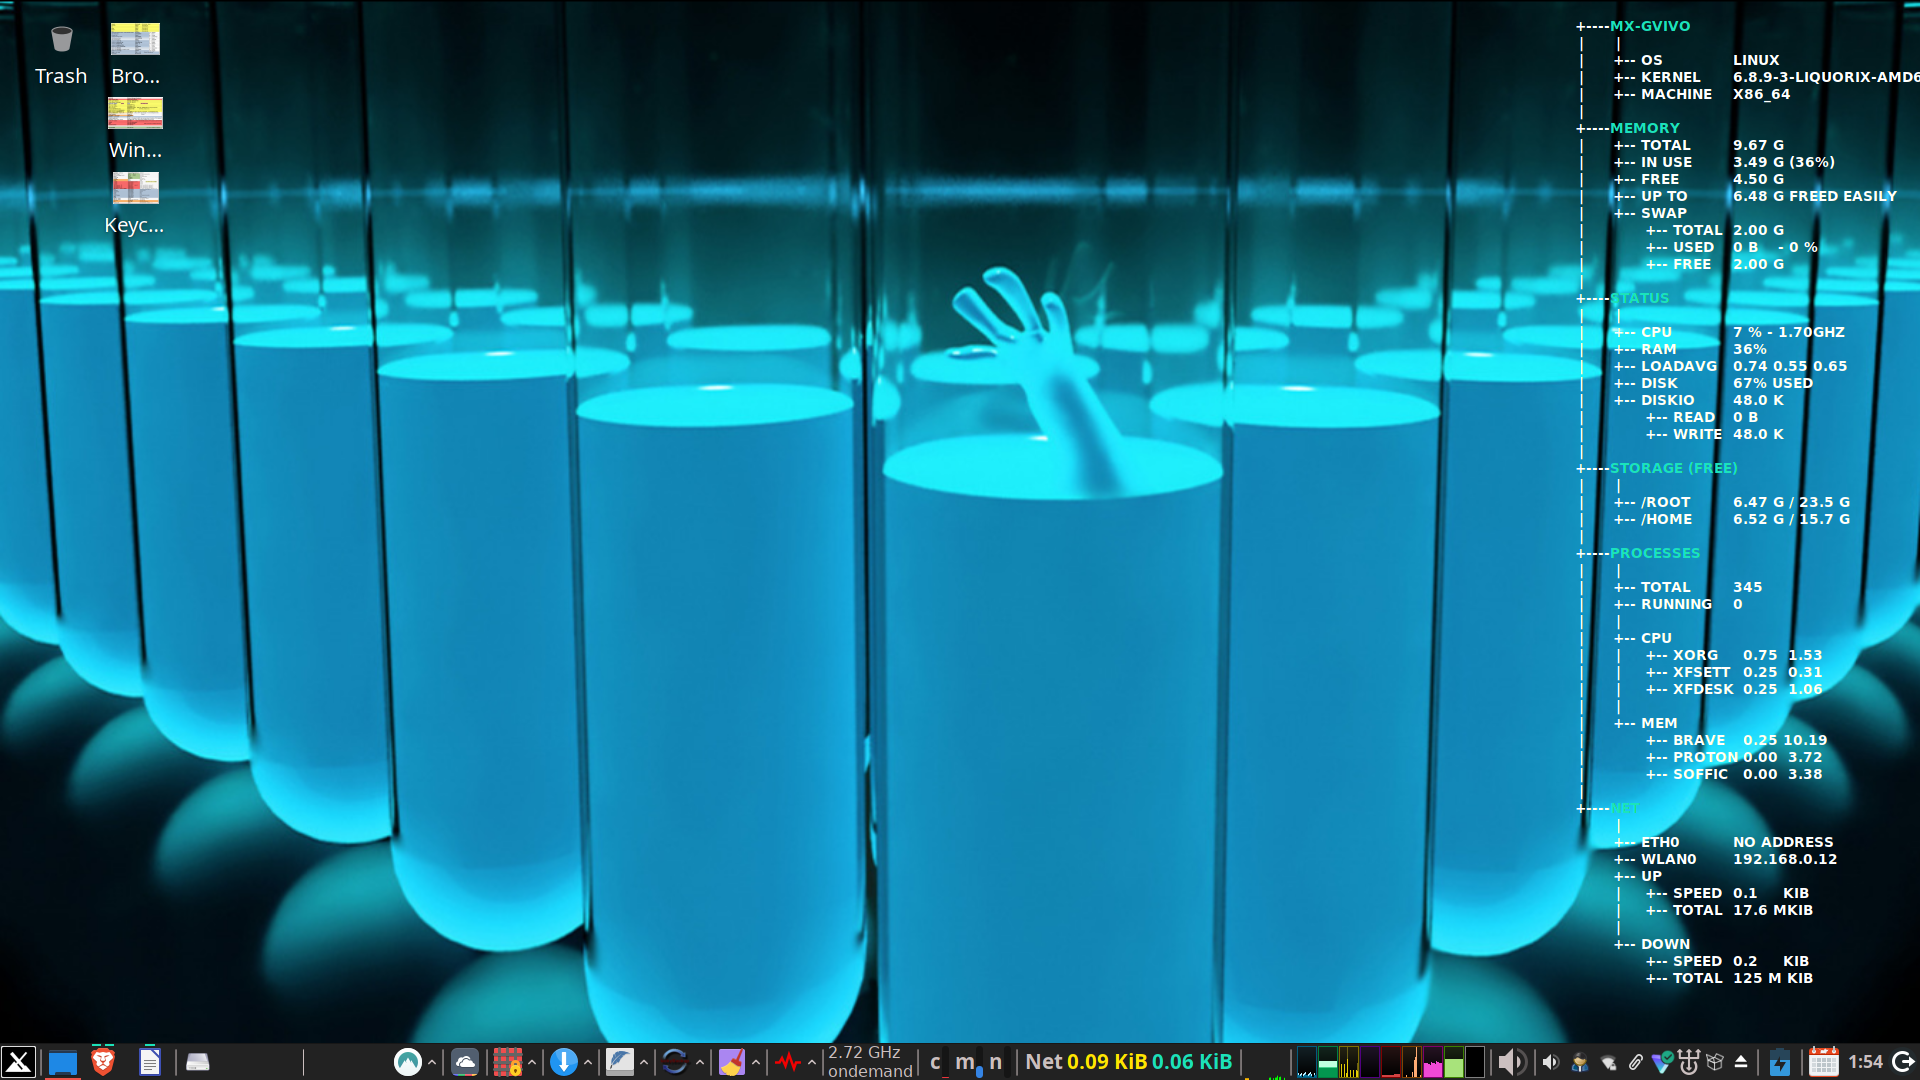Click the '0.74 0.55 0.65' loadavg value
Viewport: 1920px width, 1080px height.
tap(1790, 366)
